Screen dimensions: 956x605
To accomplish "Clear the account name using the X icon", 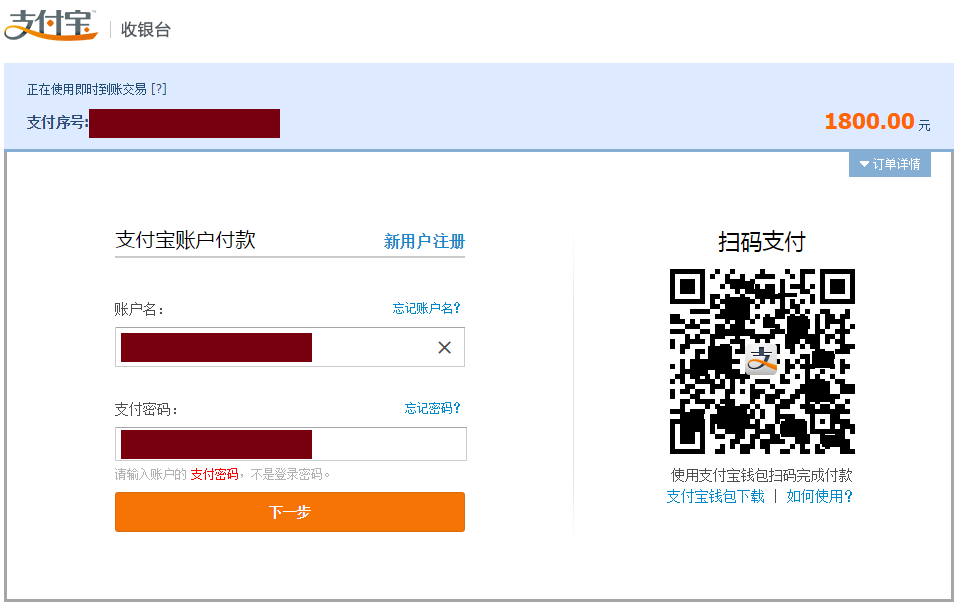I will tap(444, 347).
